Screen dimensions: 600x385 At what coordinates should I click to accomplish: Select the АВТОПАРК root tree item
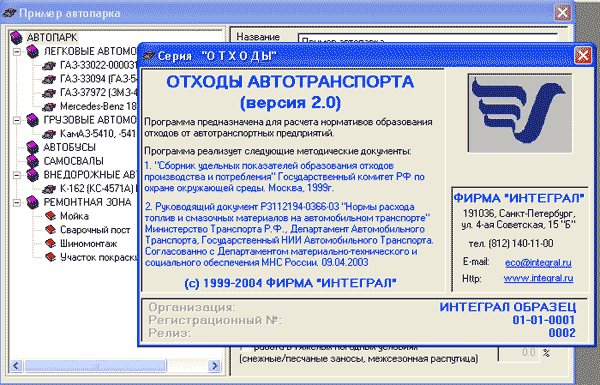coord(52,38)
